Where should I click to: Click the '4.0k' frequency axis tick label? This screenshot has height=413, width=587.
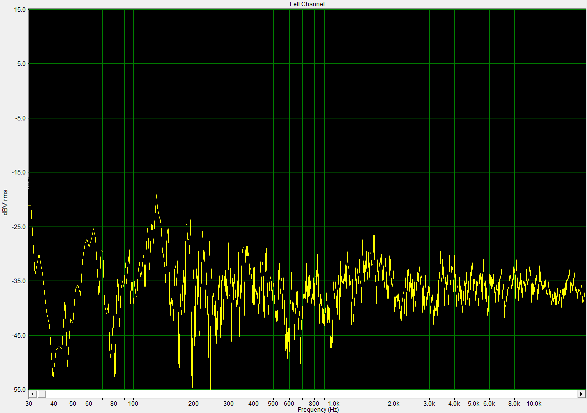[x=454, y=404]
